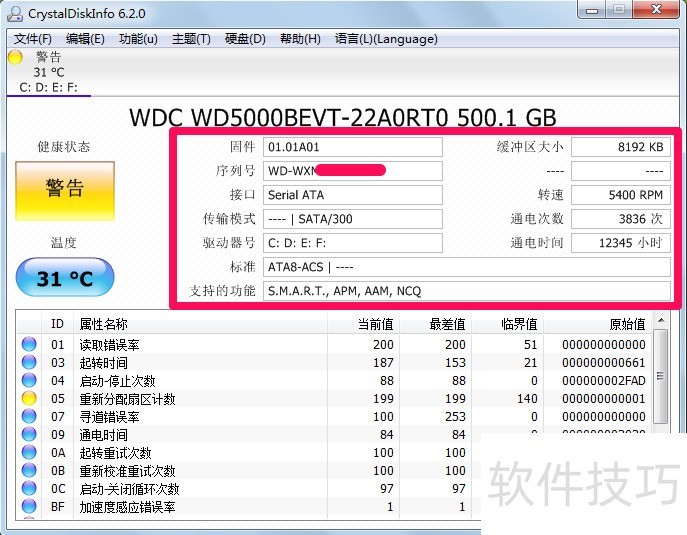The height and width of the screenshot is (535, 687).
Task: Click the buffer size value 8192 KB
Action: click(621, 147)
